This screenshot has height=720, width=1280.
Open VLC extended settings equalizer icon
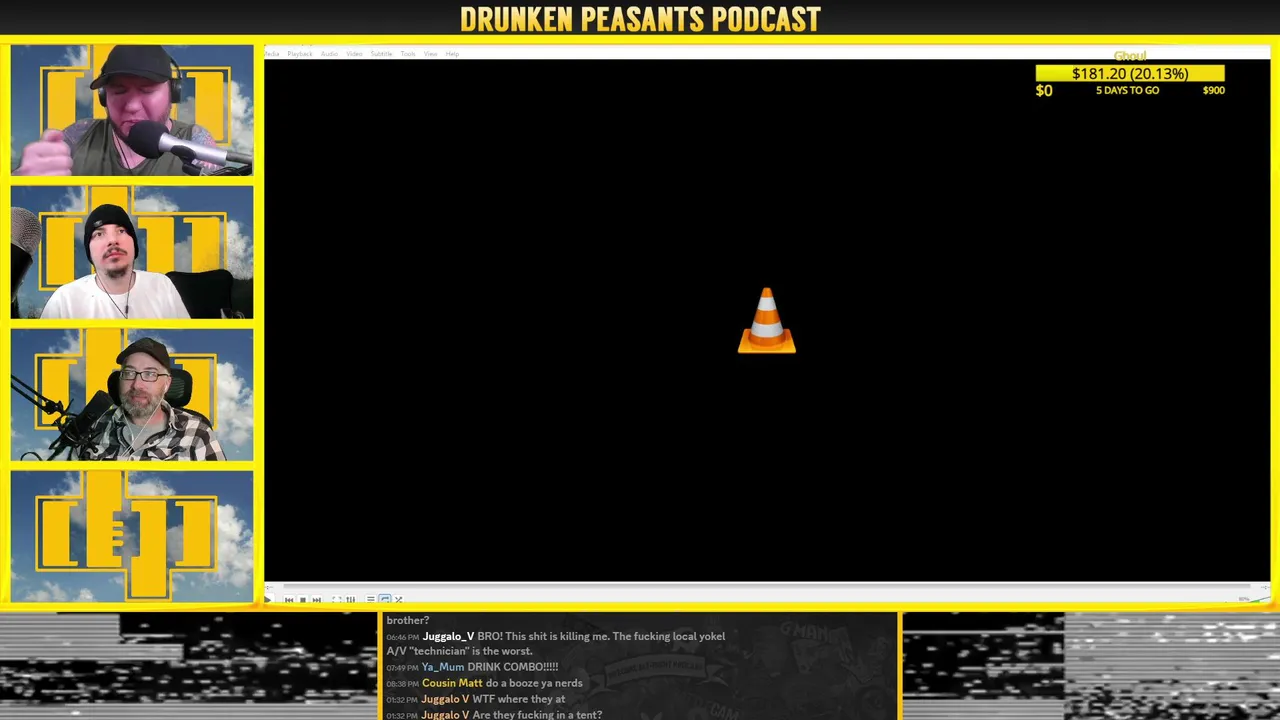tap(350, 600)
